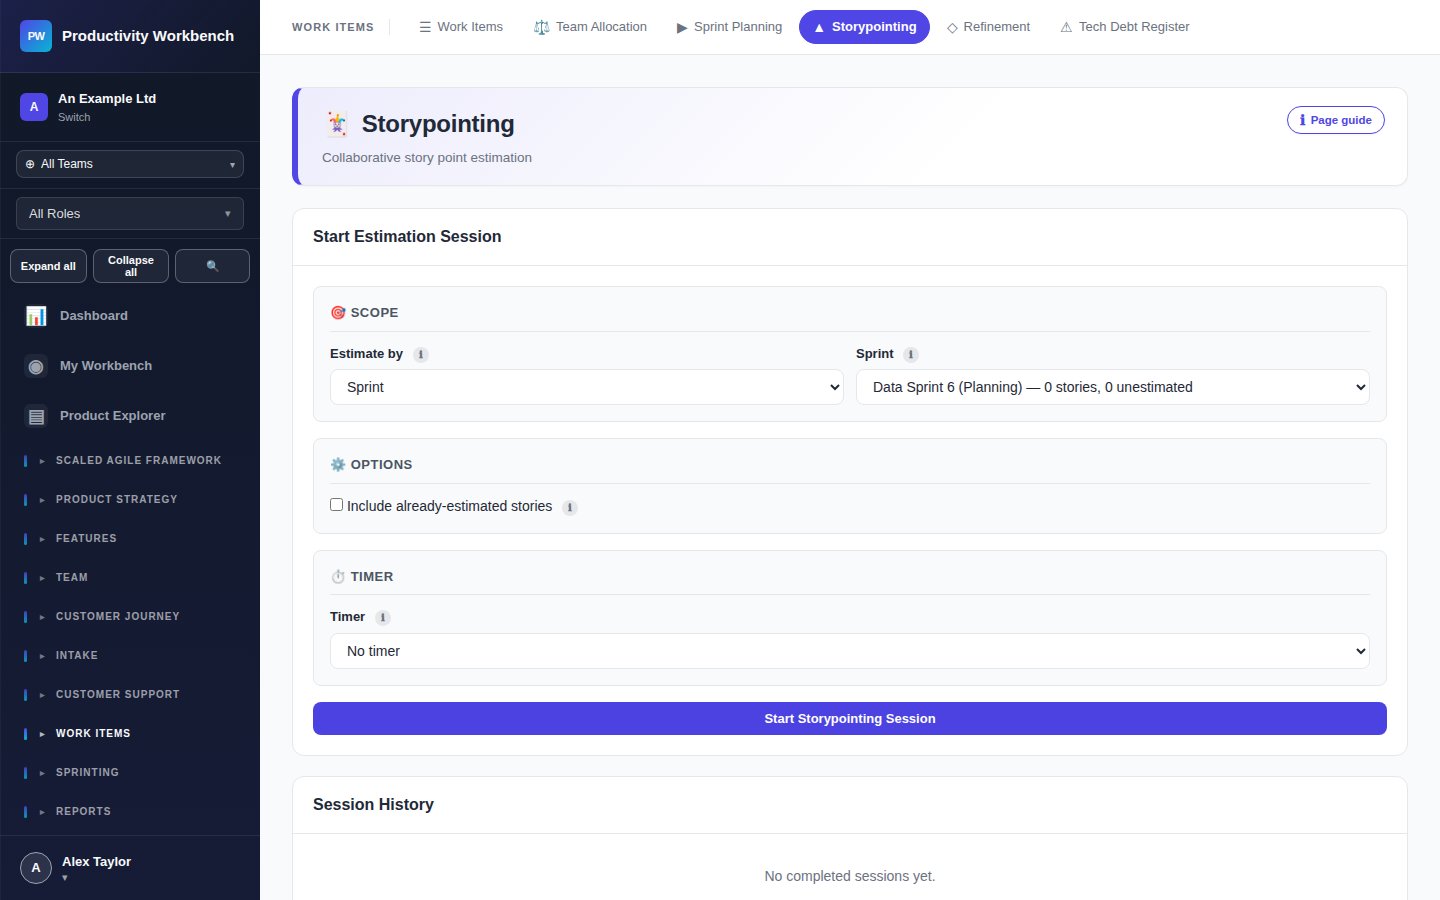
Task: Click the Productivity Workbench title
Action: 148,36
